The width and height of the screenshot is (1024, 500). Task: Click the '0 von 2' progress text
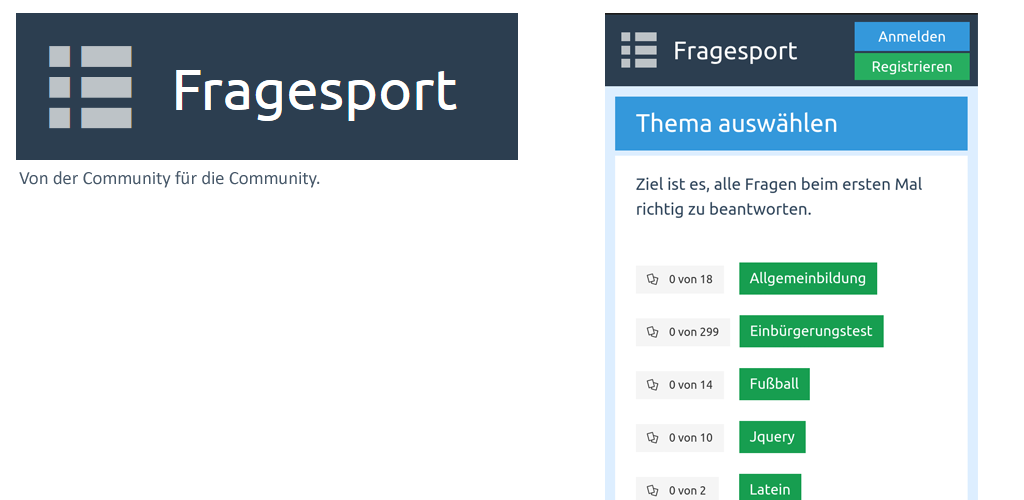[687, 490]
